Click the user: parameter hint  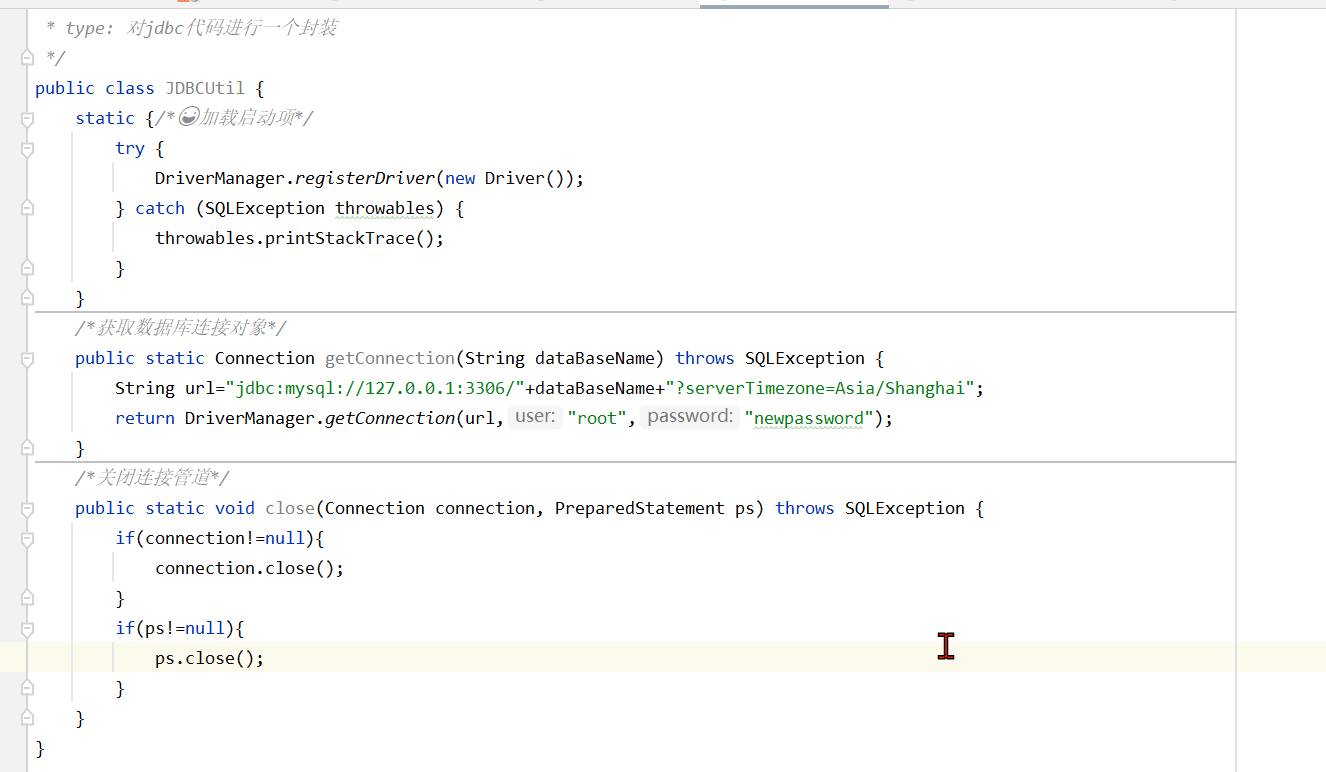(536, 417)
